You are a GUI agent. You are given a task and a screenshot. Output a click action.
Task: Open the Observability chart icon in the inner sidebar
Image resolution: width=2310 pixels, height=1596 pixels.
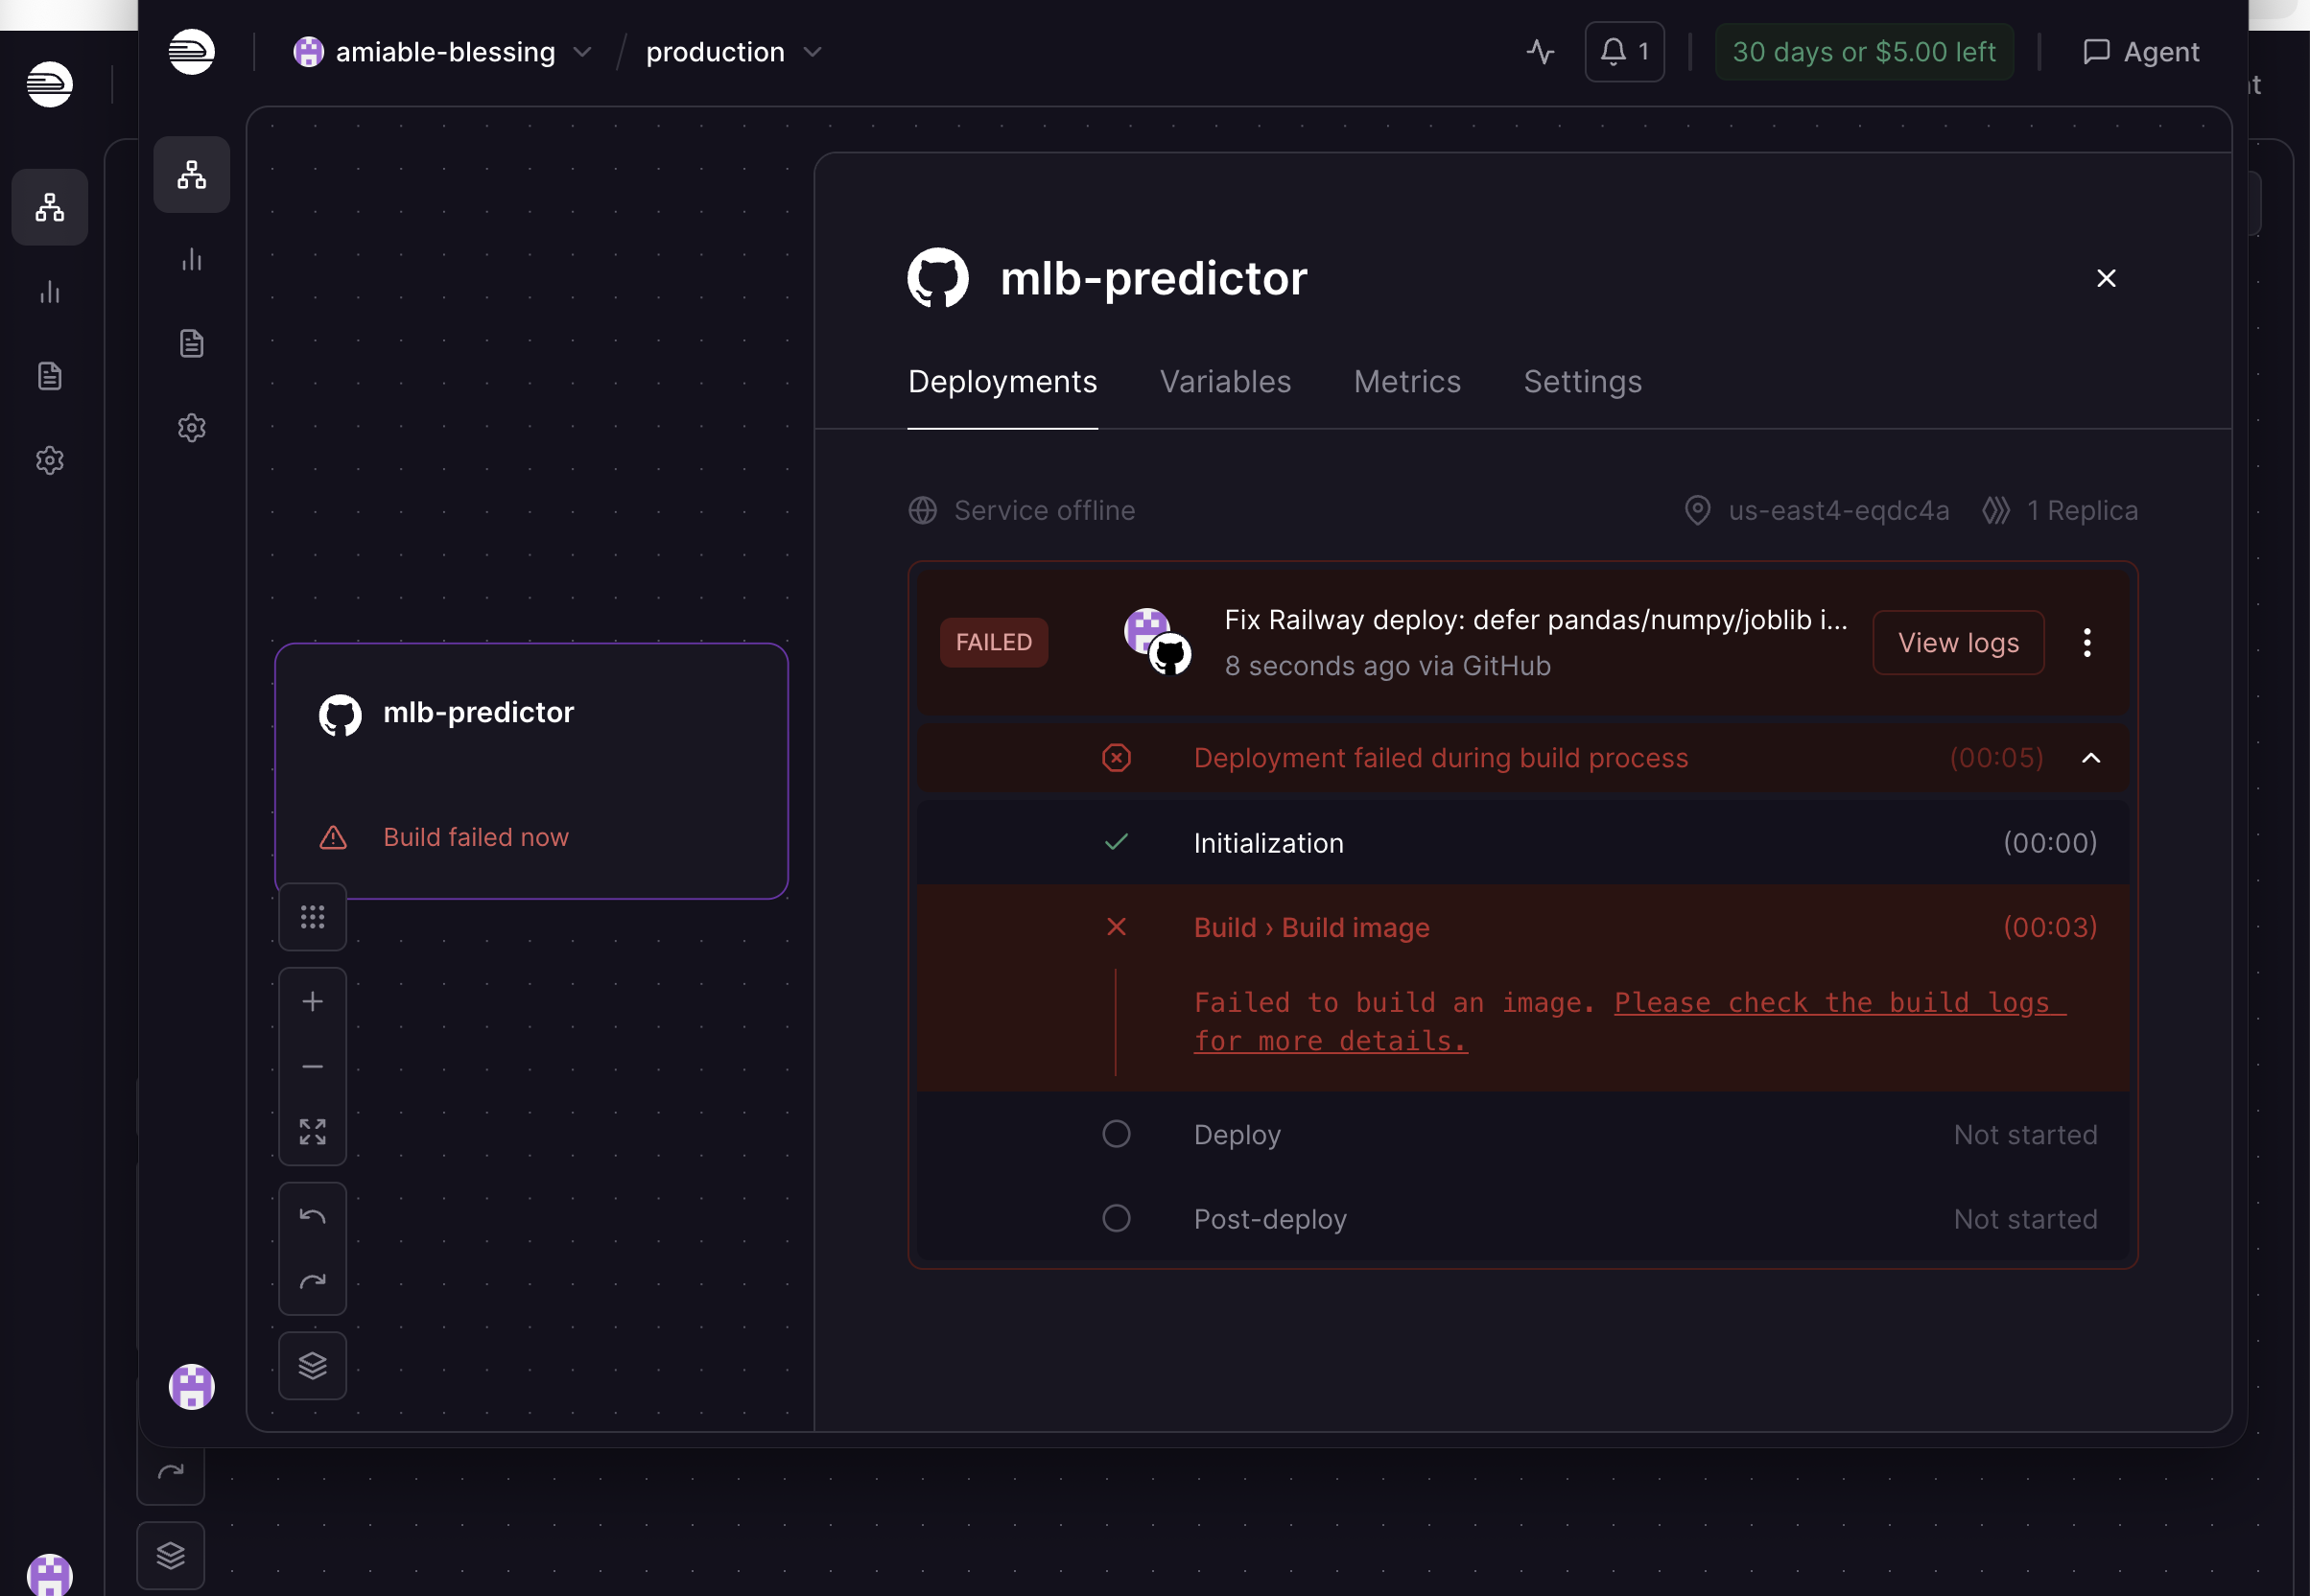point(191,260)
